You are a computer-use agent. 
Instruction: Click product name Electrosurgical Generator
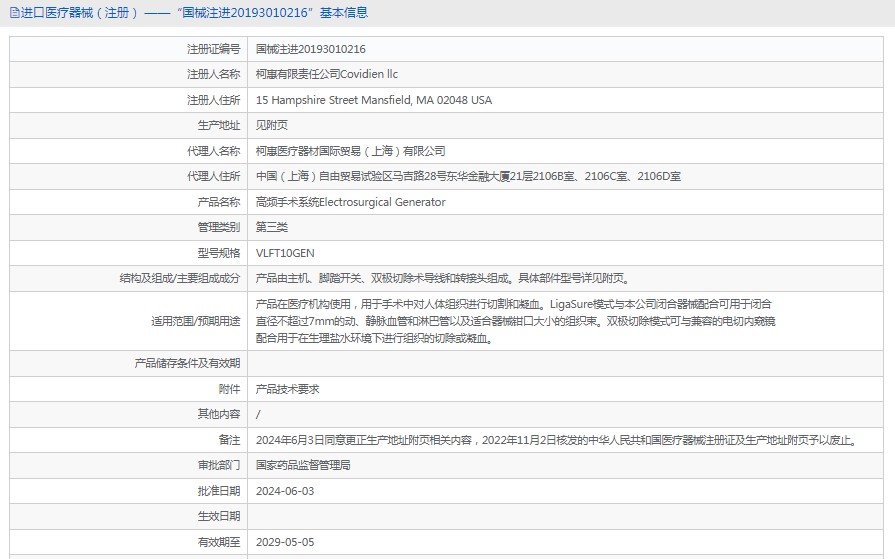point(351,202)
